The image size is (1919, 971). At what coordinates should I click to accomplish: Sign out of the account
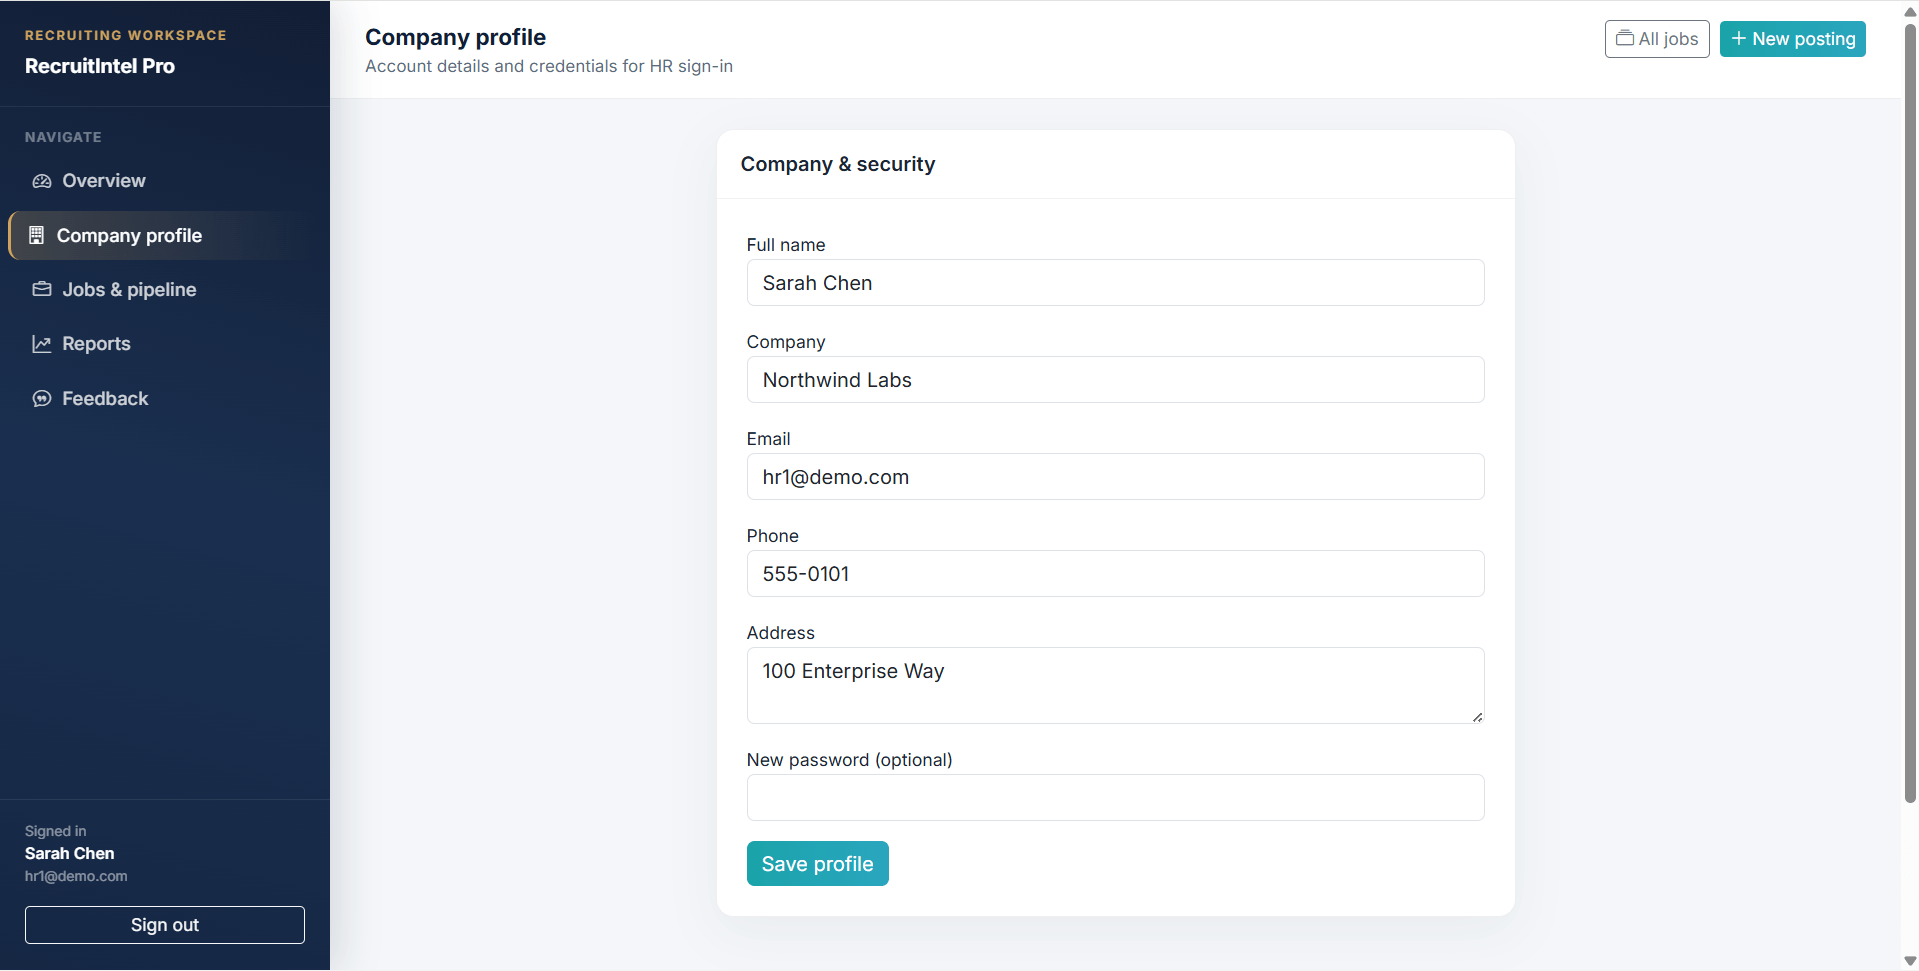[x=165, y=925]
